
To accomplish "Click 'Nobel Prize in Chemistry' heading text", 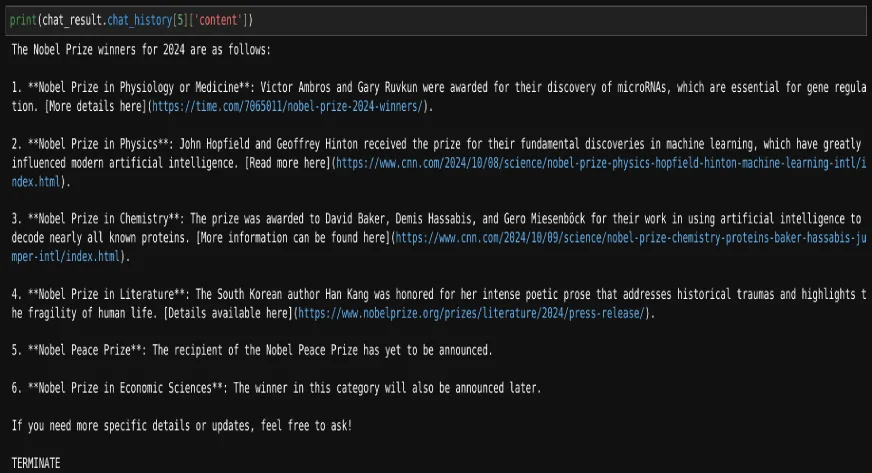I will pos(103,219).
